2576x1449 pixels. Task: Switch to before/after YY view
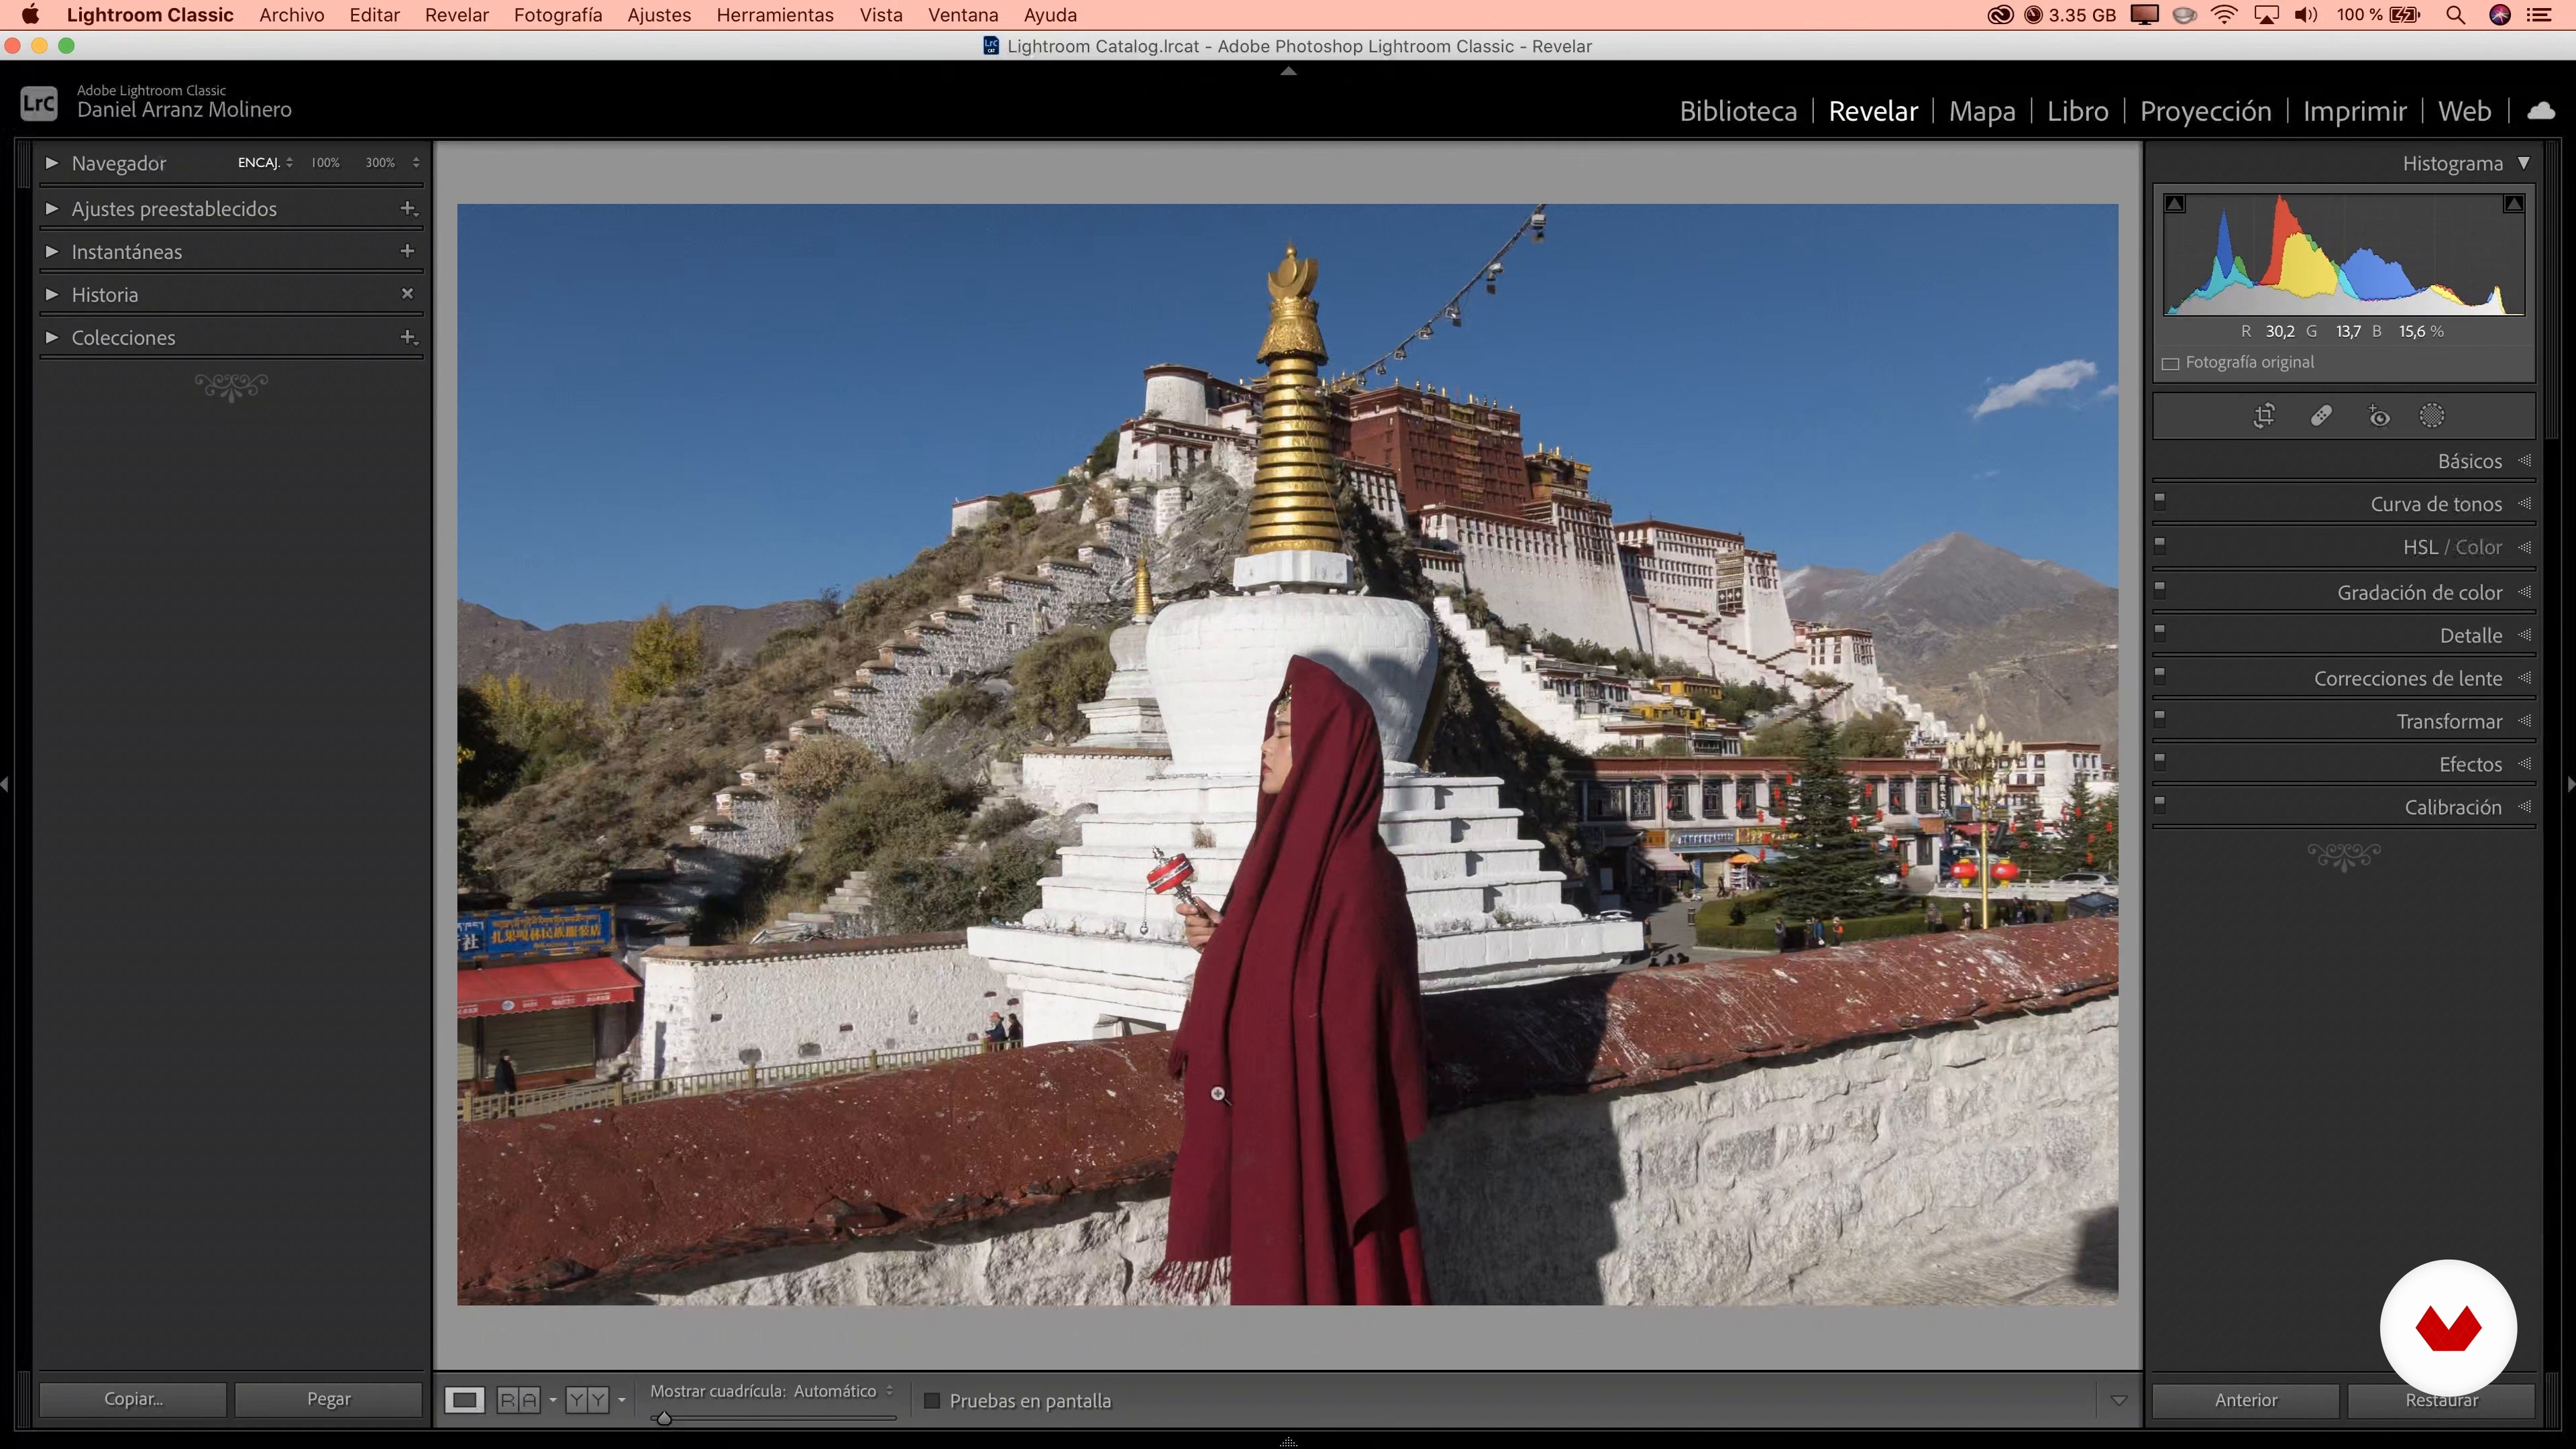click(587, 1399)
